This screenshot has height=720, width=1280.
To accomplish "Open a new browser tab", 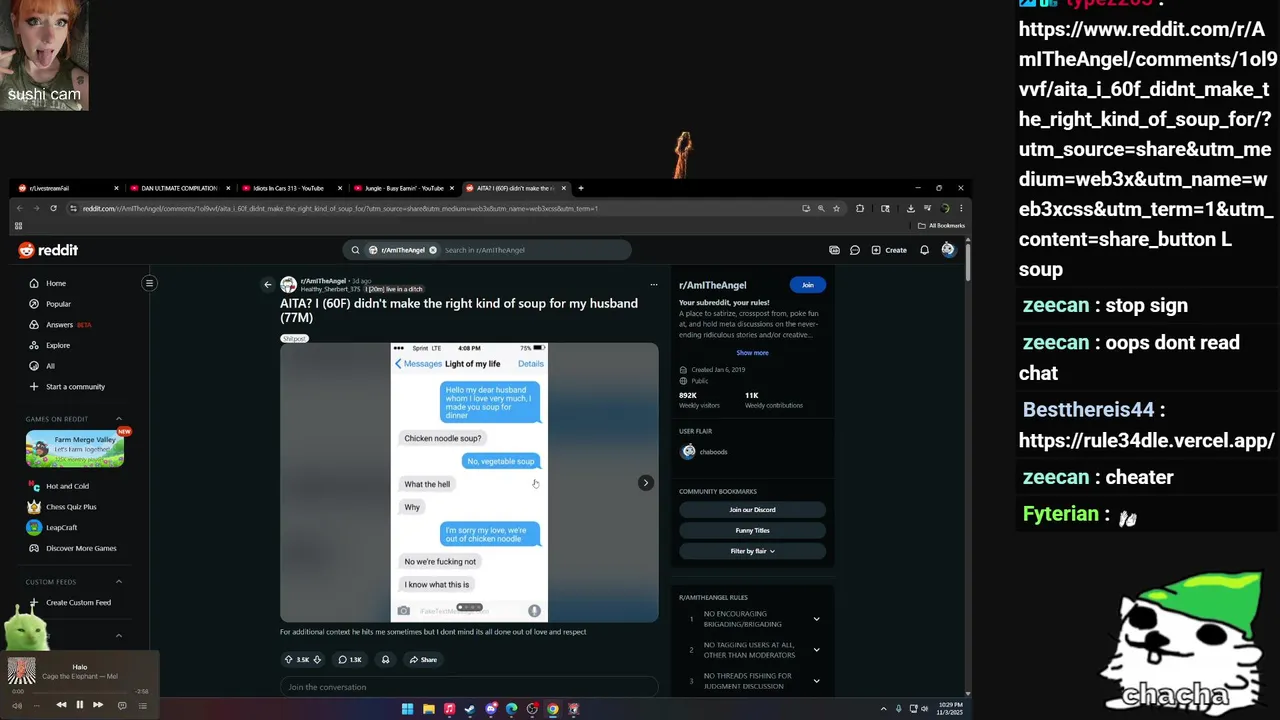I will click(581, 188).
